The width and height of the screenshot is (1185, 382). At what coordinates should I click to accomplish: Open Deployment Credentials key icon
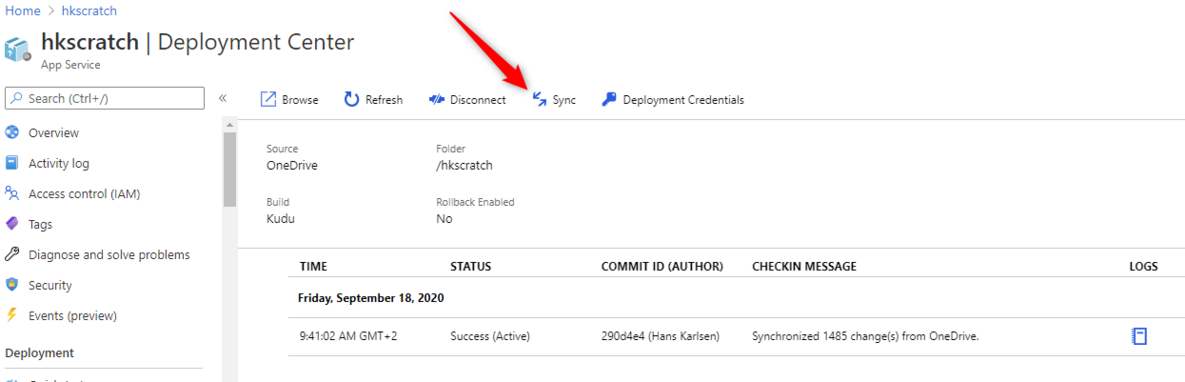609,100
